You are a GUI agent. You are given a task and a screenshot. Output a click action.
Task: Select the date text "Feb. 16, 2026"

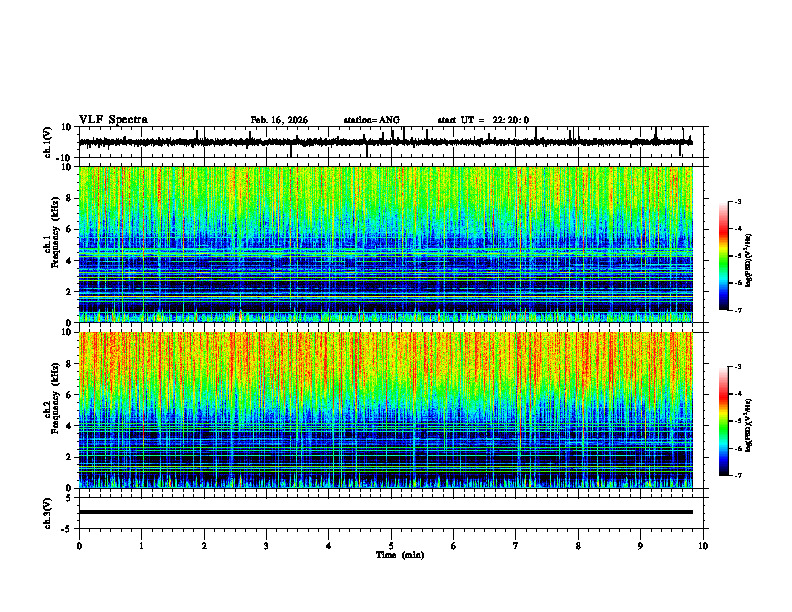tap(279, 120)
